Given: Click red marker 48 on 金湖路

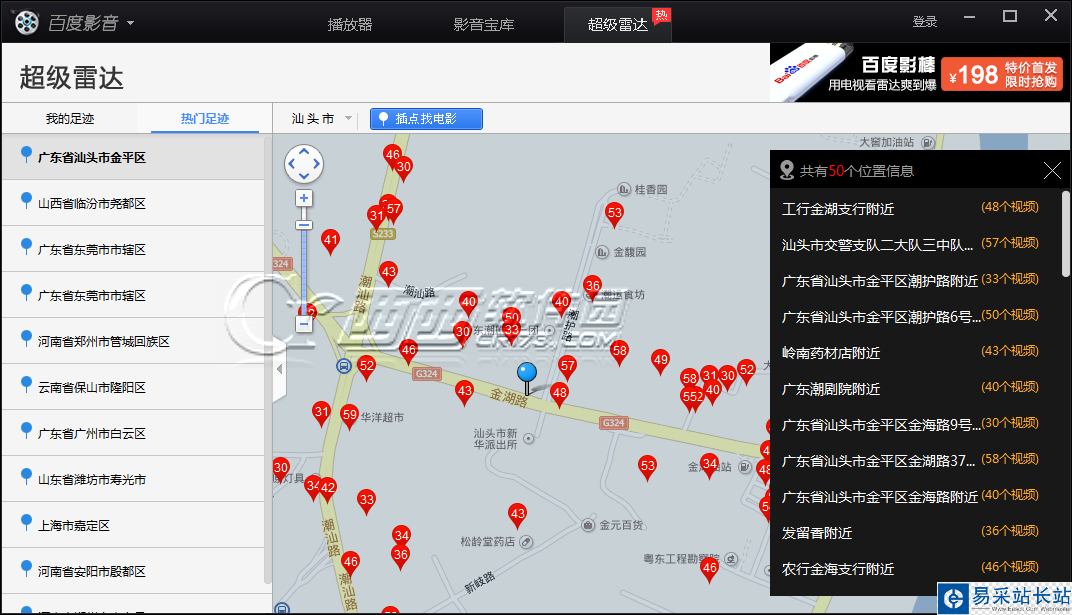Looking at the screenshot, I should 560,394.
